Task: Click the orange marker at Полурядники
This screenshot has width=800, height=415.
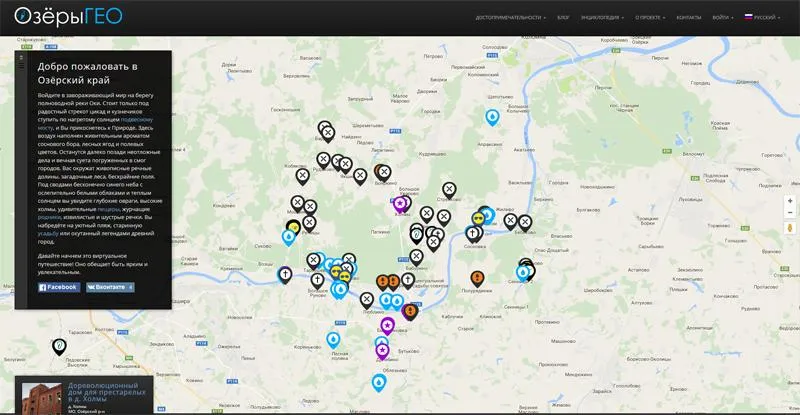Action: tap(477, 279)
